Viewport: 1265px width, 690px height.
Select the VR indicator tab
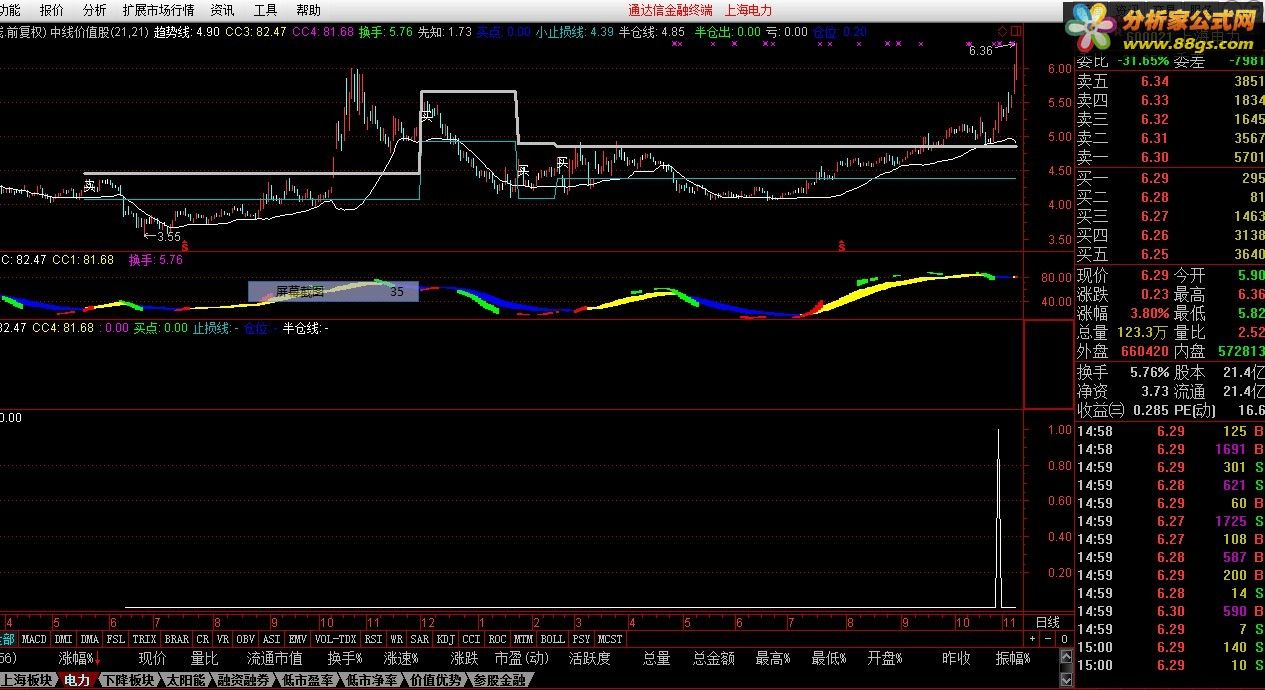pos(223,638)
